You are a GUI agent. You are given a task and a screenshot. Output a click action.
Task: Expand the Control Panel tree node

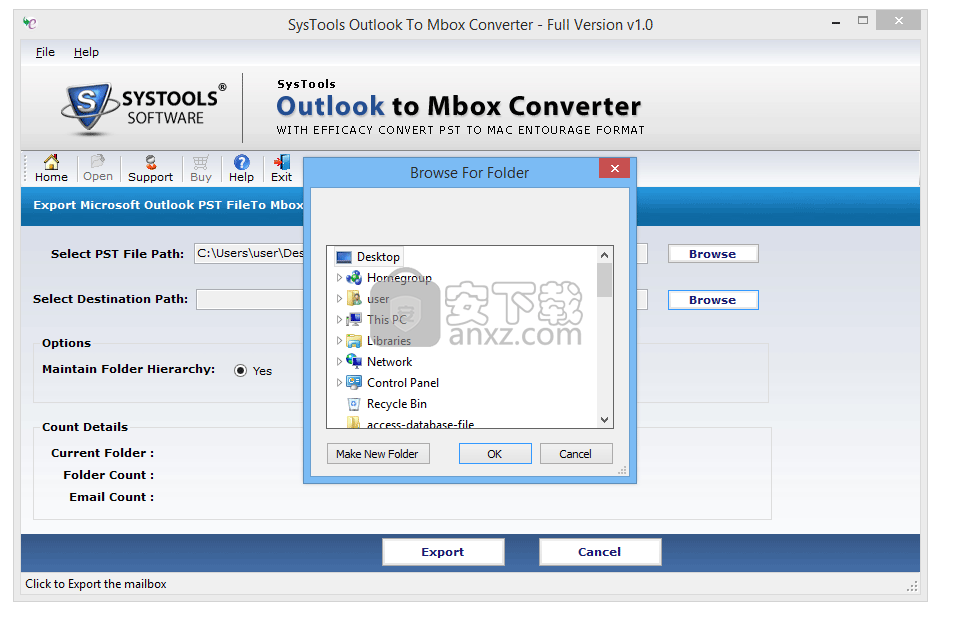point(339,383)
